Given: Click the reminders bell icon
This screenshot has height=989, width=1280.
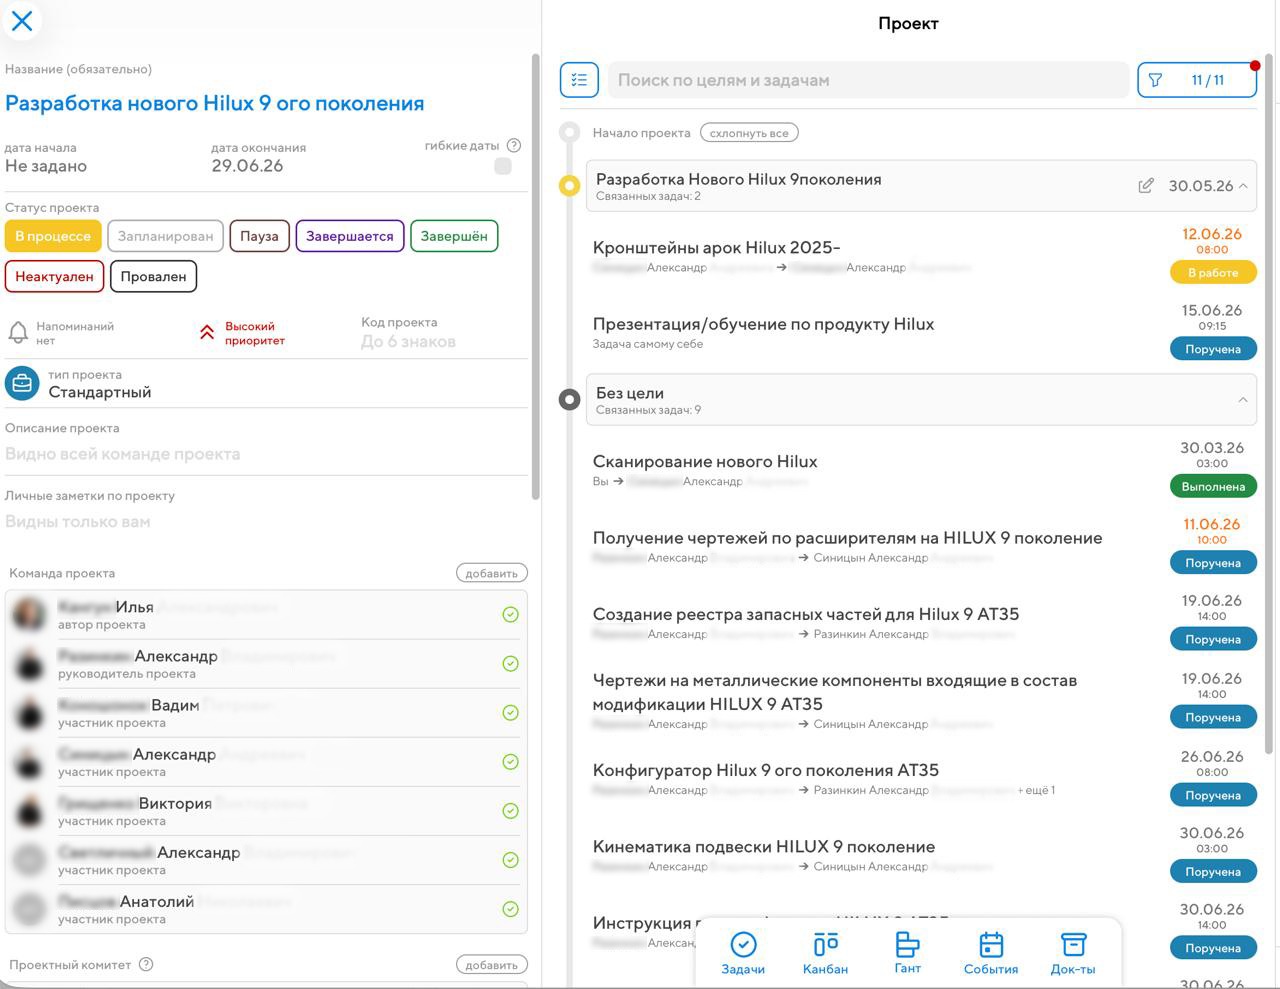Looking at the screenshot, I should [18, 334].
